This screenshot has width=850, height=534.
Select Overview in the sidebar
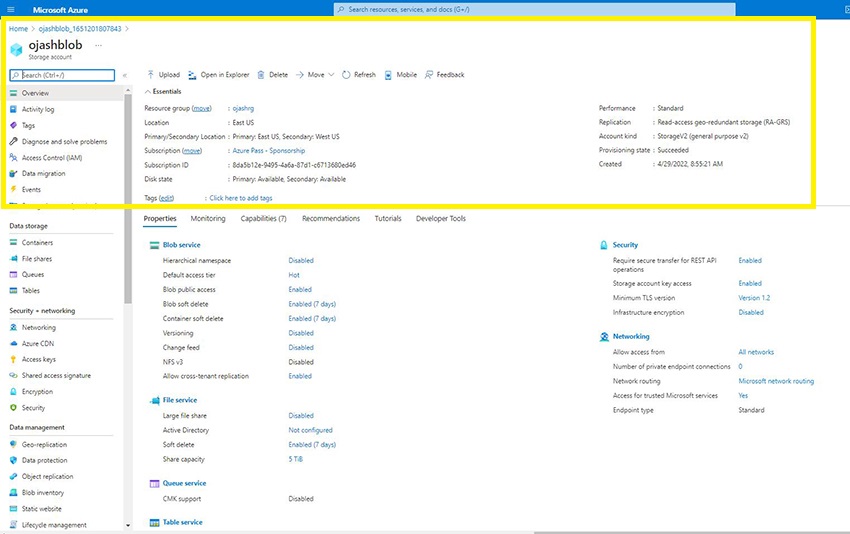coord(65,93)
